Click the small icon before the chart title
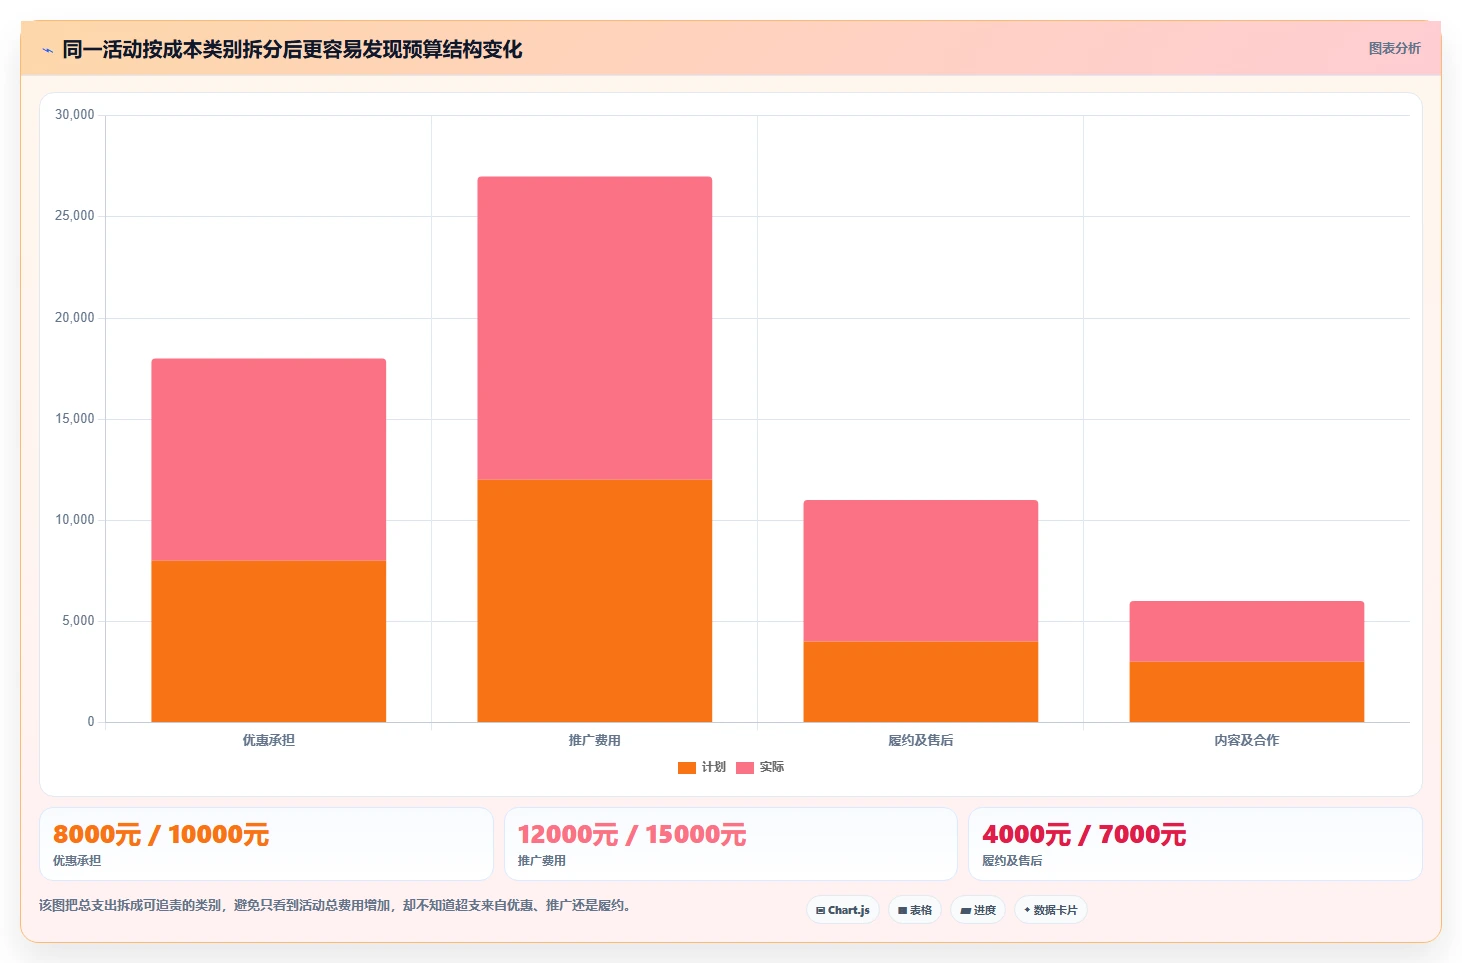 pyautogui.click(x=47, y=50)
